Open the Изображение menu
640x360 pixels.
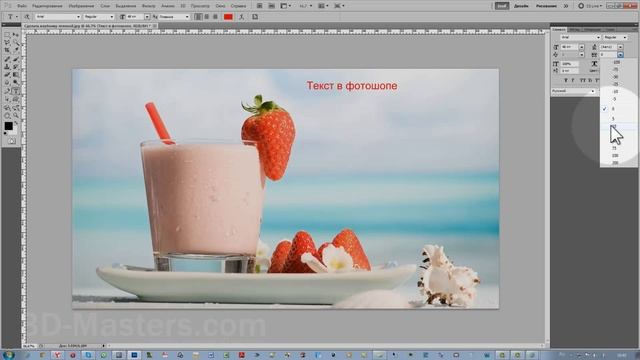(81, 6)
